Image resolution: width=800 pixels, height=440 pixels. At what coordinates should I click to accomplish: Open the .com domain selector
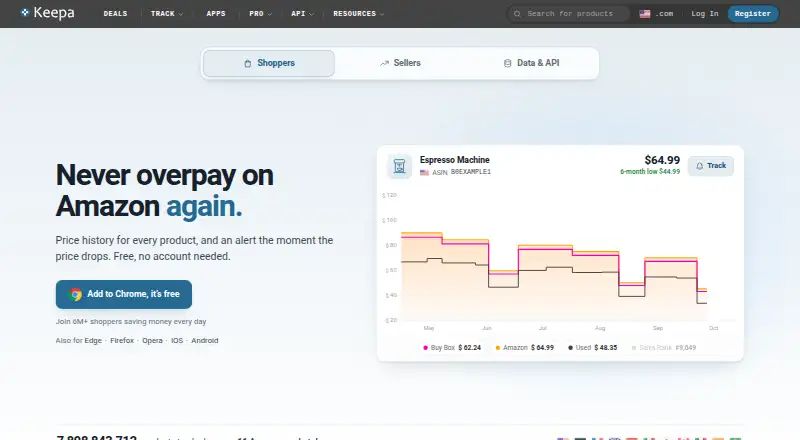pyautogui.click(x=657, y=14)
